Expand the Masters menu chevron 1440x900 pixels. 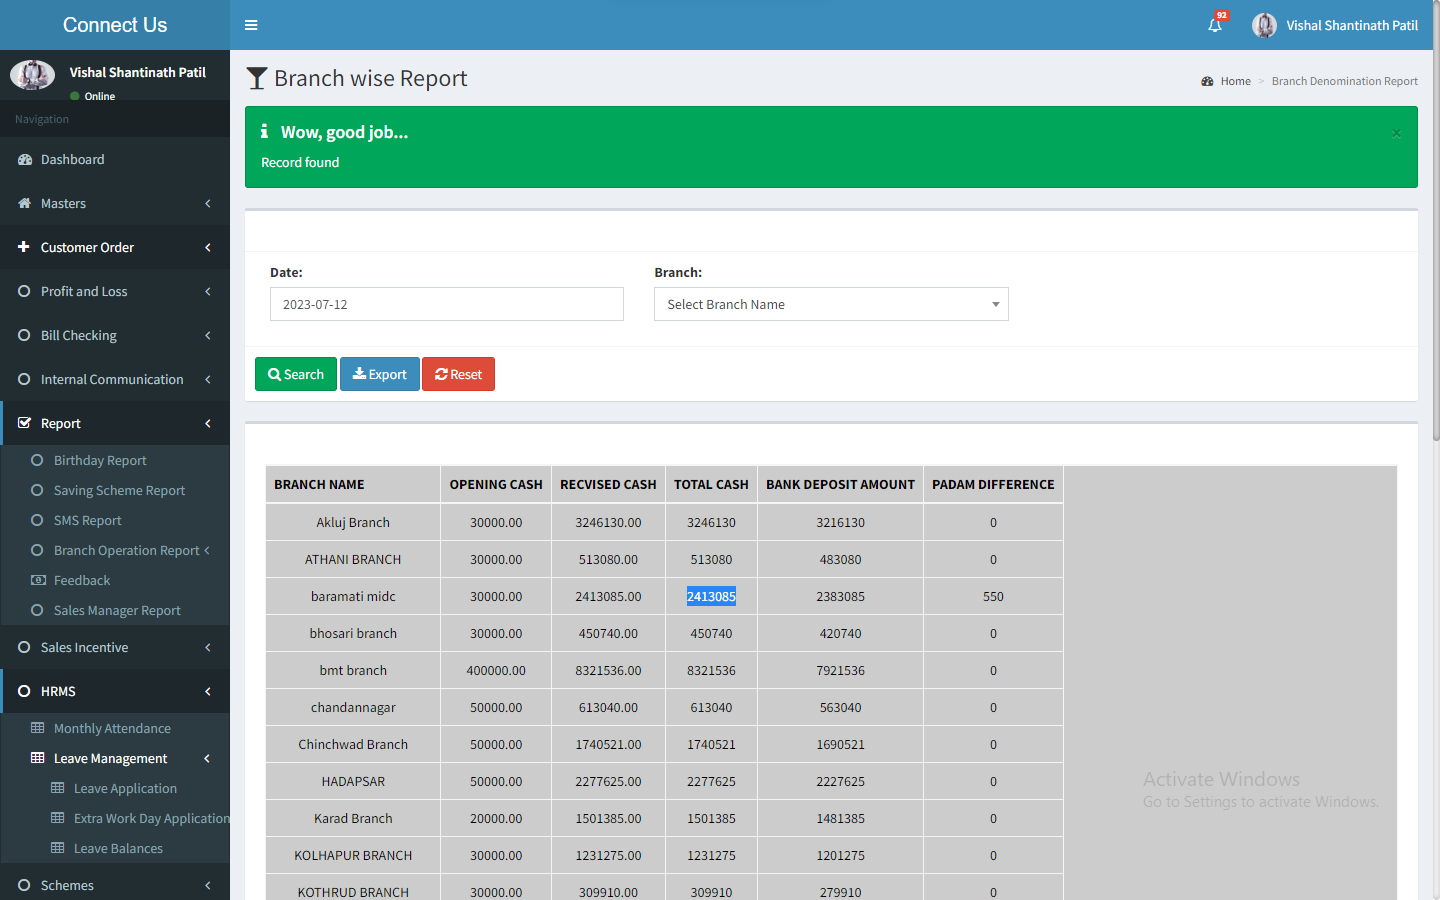(208, 204)
